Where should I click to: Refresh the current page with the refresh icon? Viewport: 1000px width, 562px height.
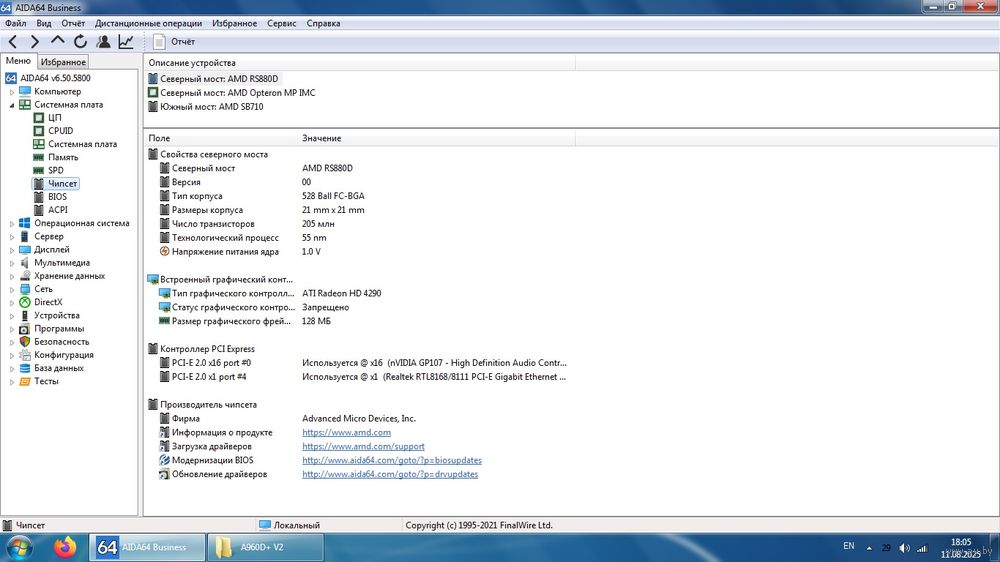tap(80, 42)
